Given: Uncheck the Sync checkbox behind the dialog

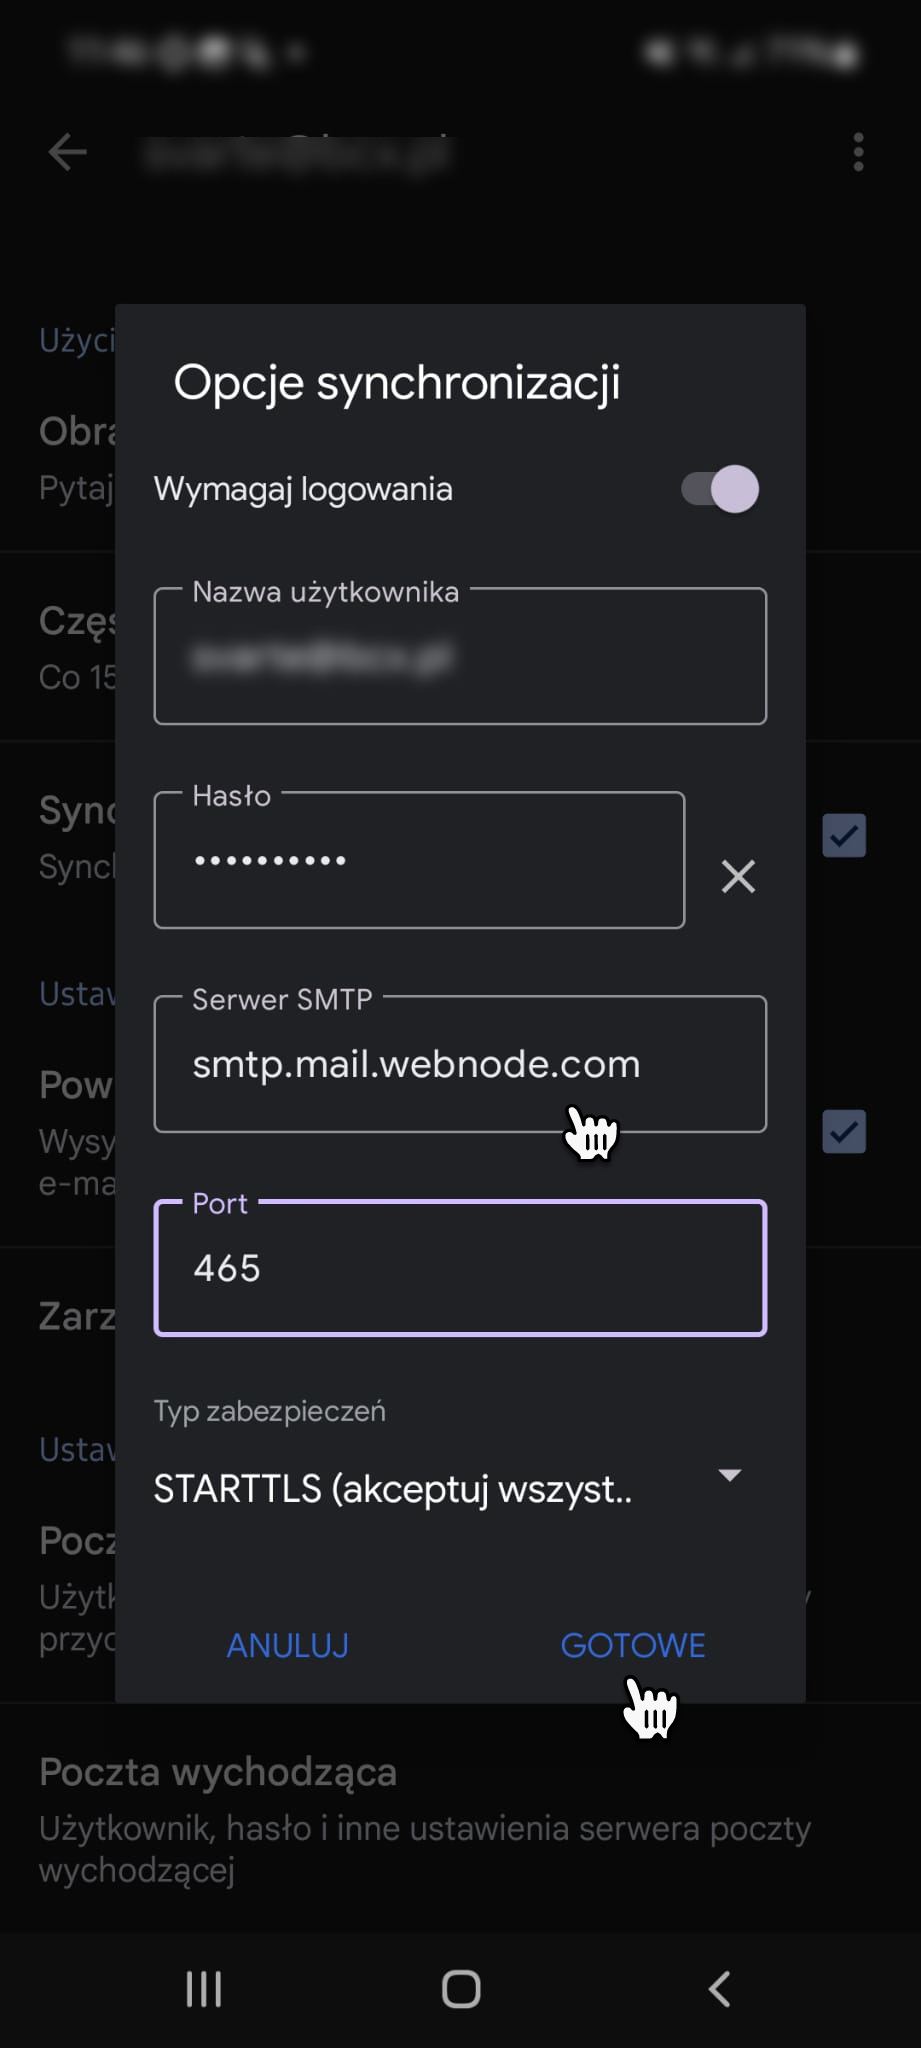Looking at the screenshot, I should 844,835.
